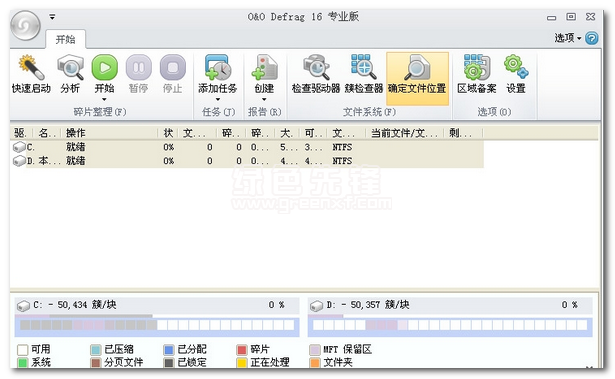Switch to the Start ribbon tab (开始)
This screenshot has height=379, width=615.
66,39
